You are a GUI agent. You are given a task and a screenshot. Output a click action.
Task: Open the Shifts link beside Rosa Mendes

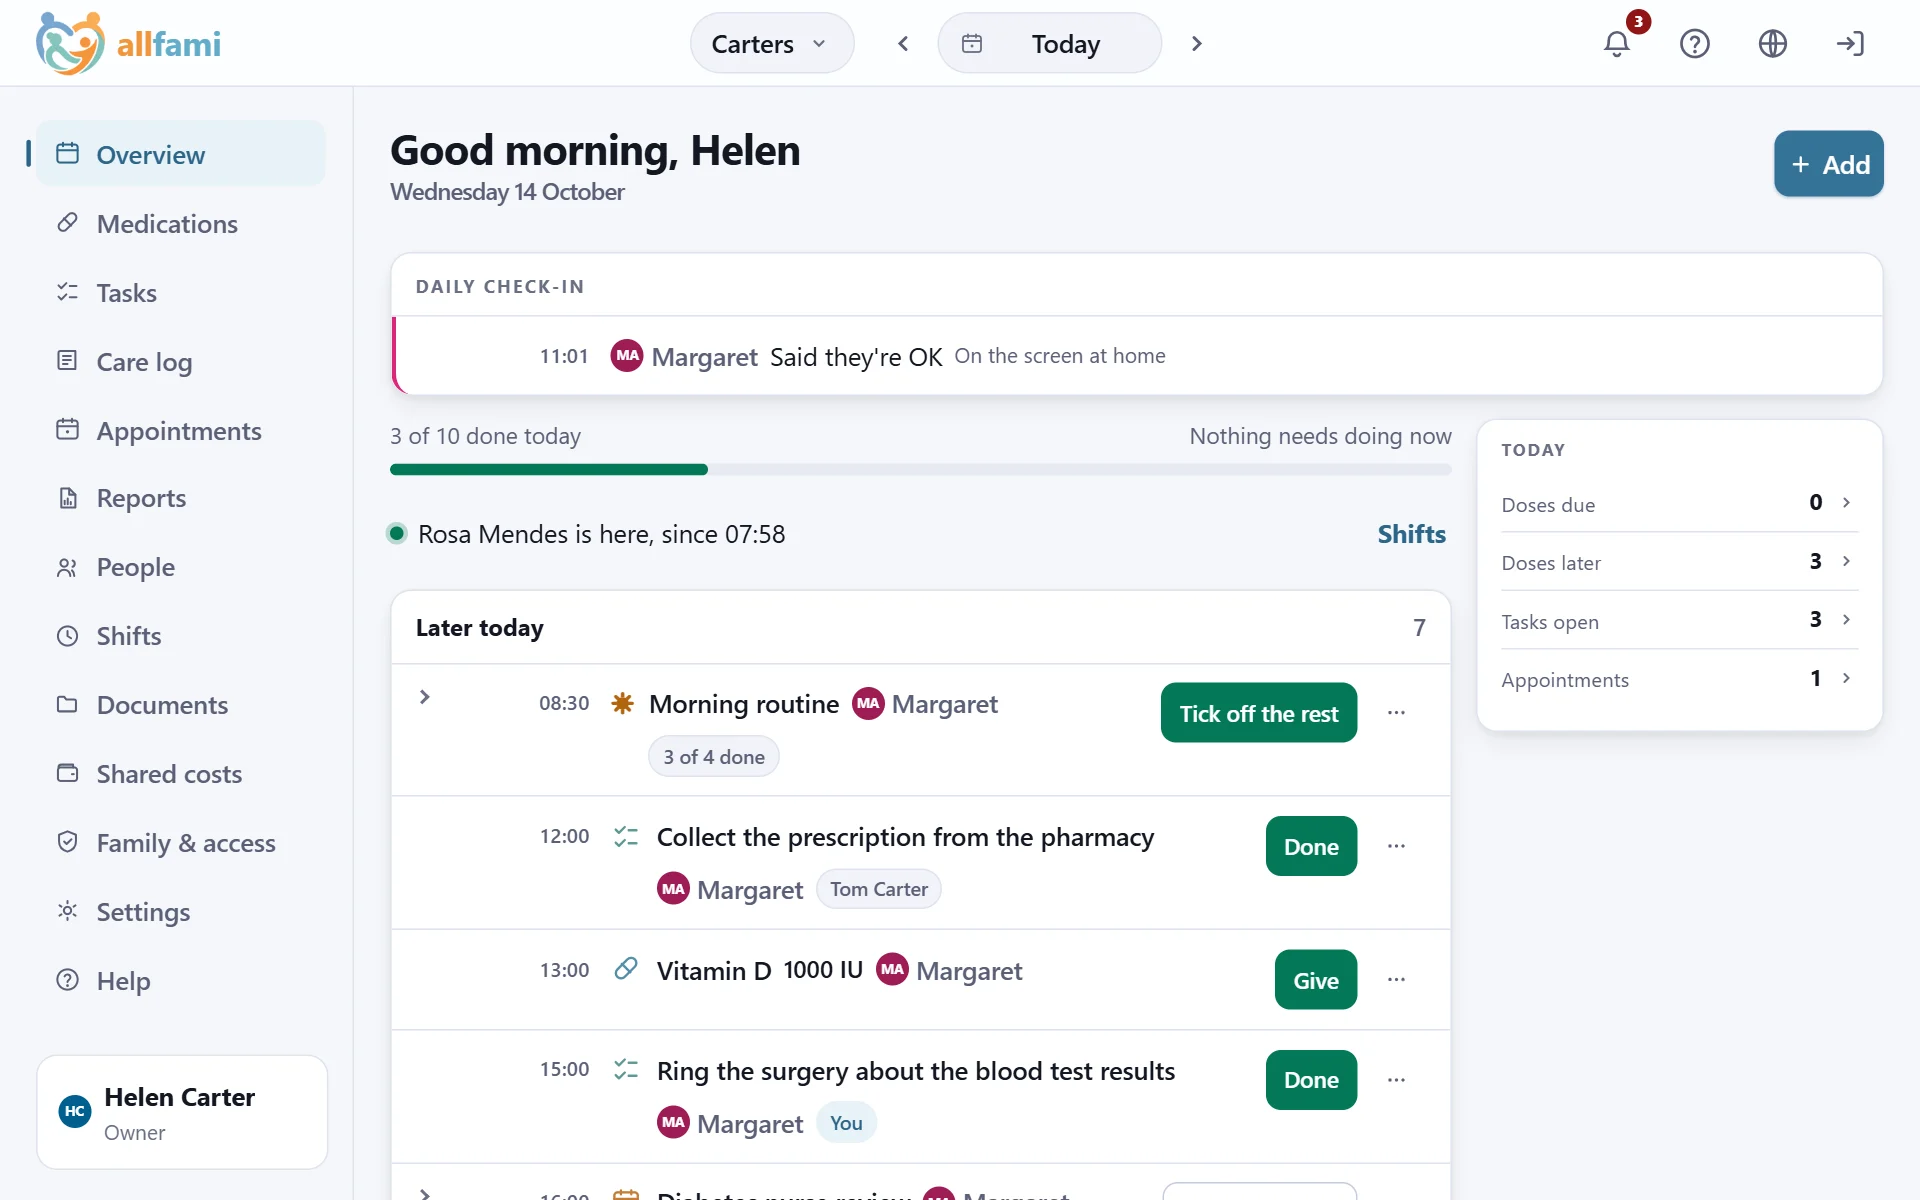[x=1411, y=534]
